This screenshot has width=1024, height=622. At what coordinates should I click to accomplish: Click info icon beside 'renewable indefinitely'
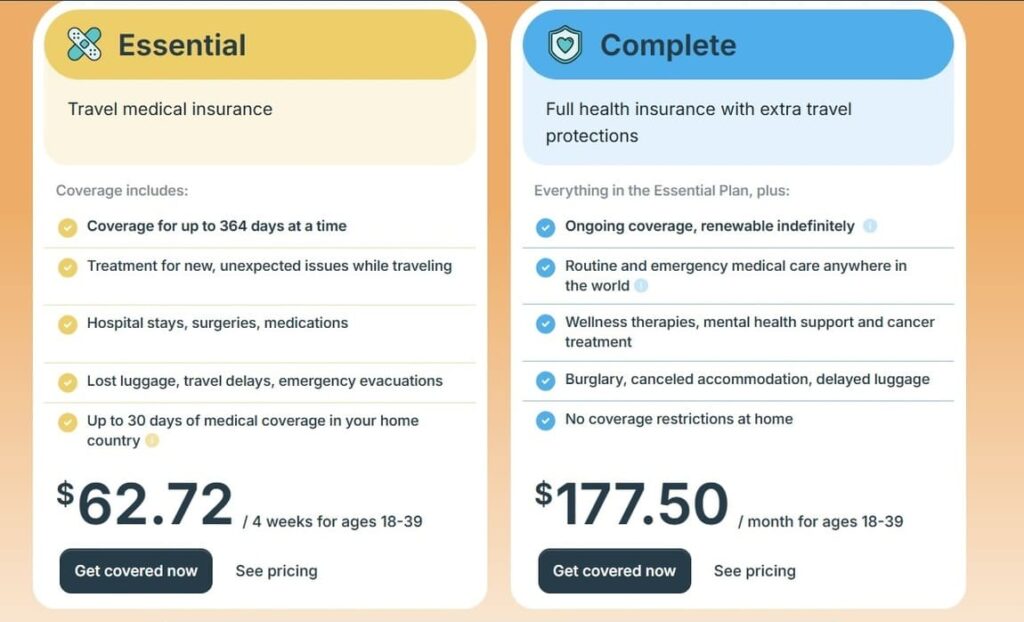pos(870,226)
